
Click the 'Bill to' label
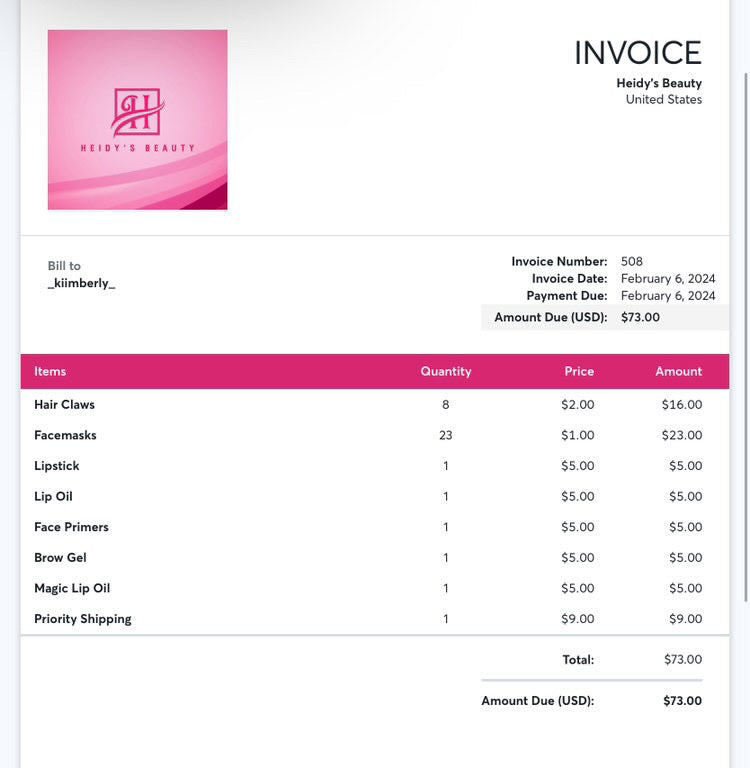[64, 266]
